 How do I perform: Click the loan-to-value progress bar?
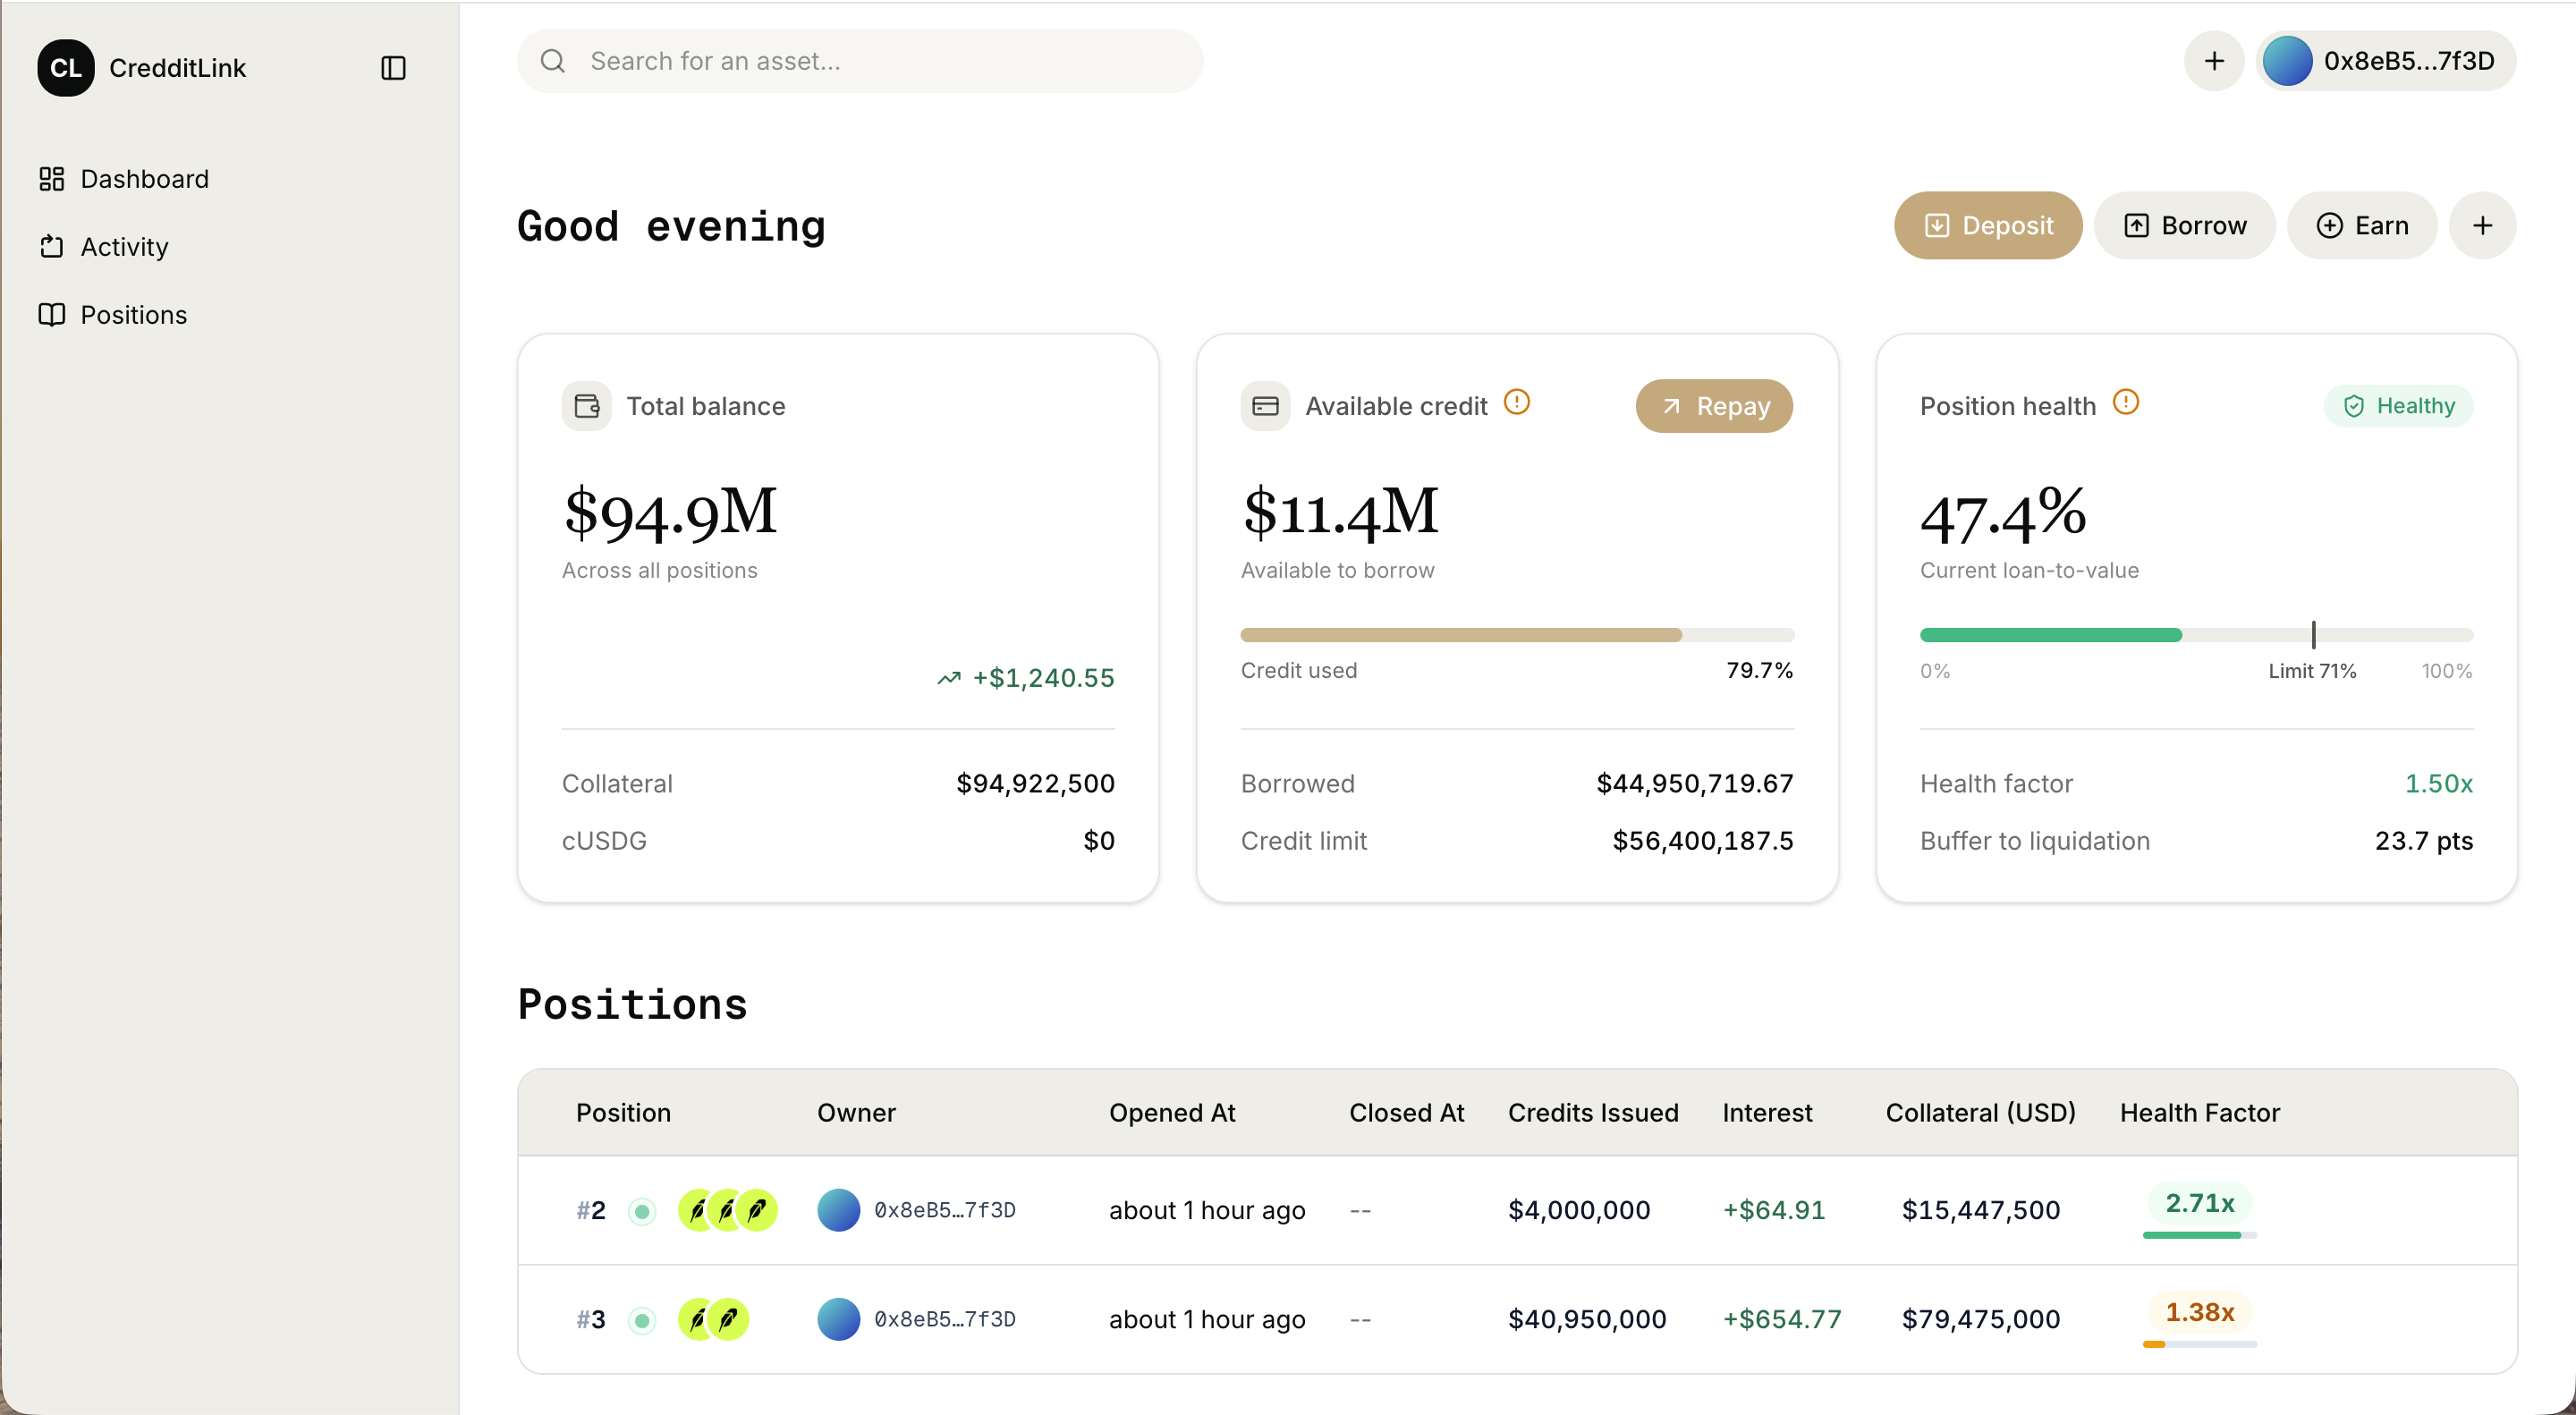tap(2196, 635)
